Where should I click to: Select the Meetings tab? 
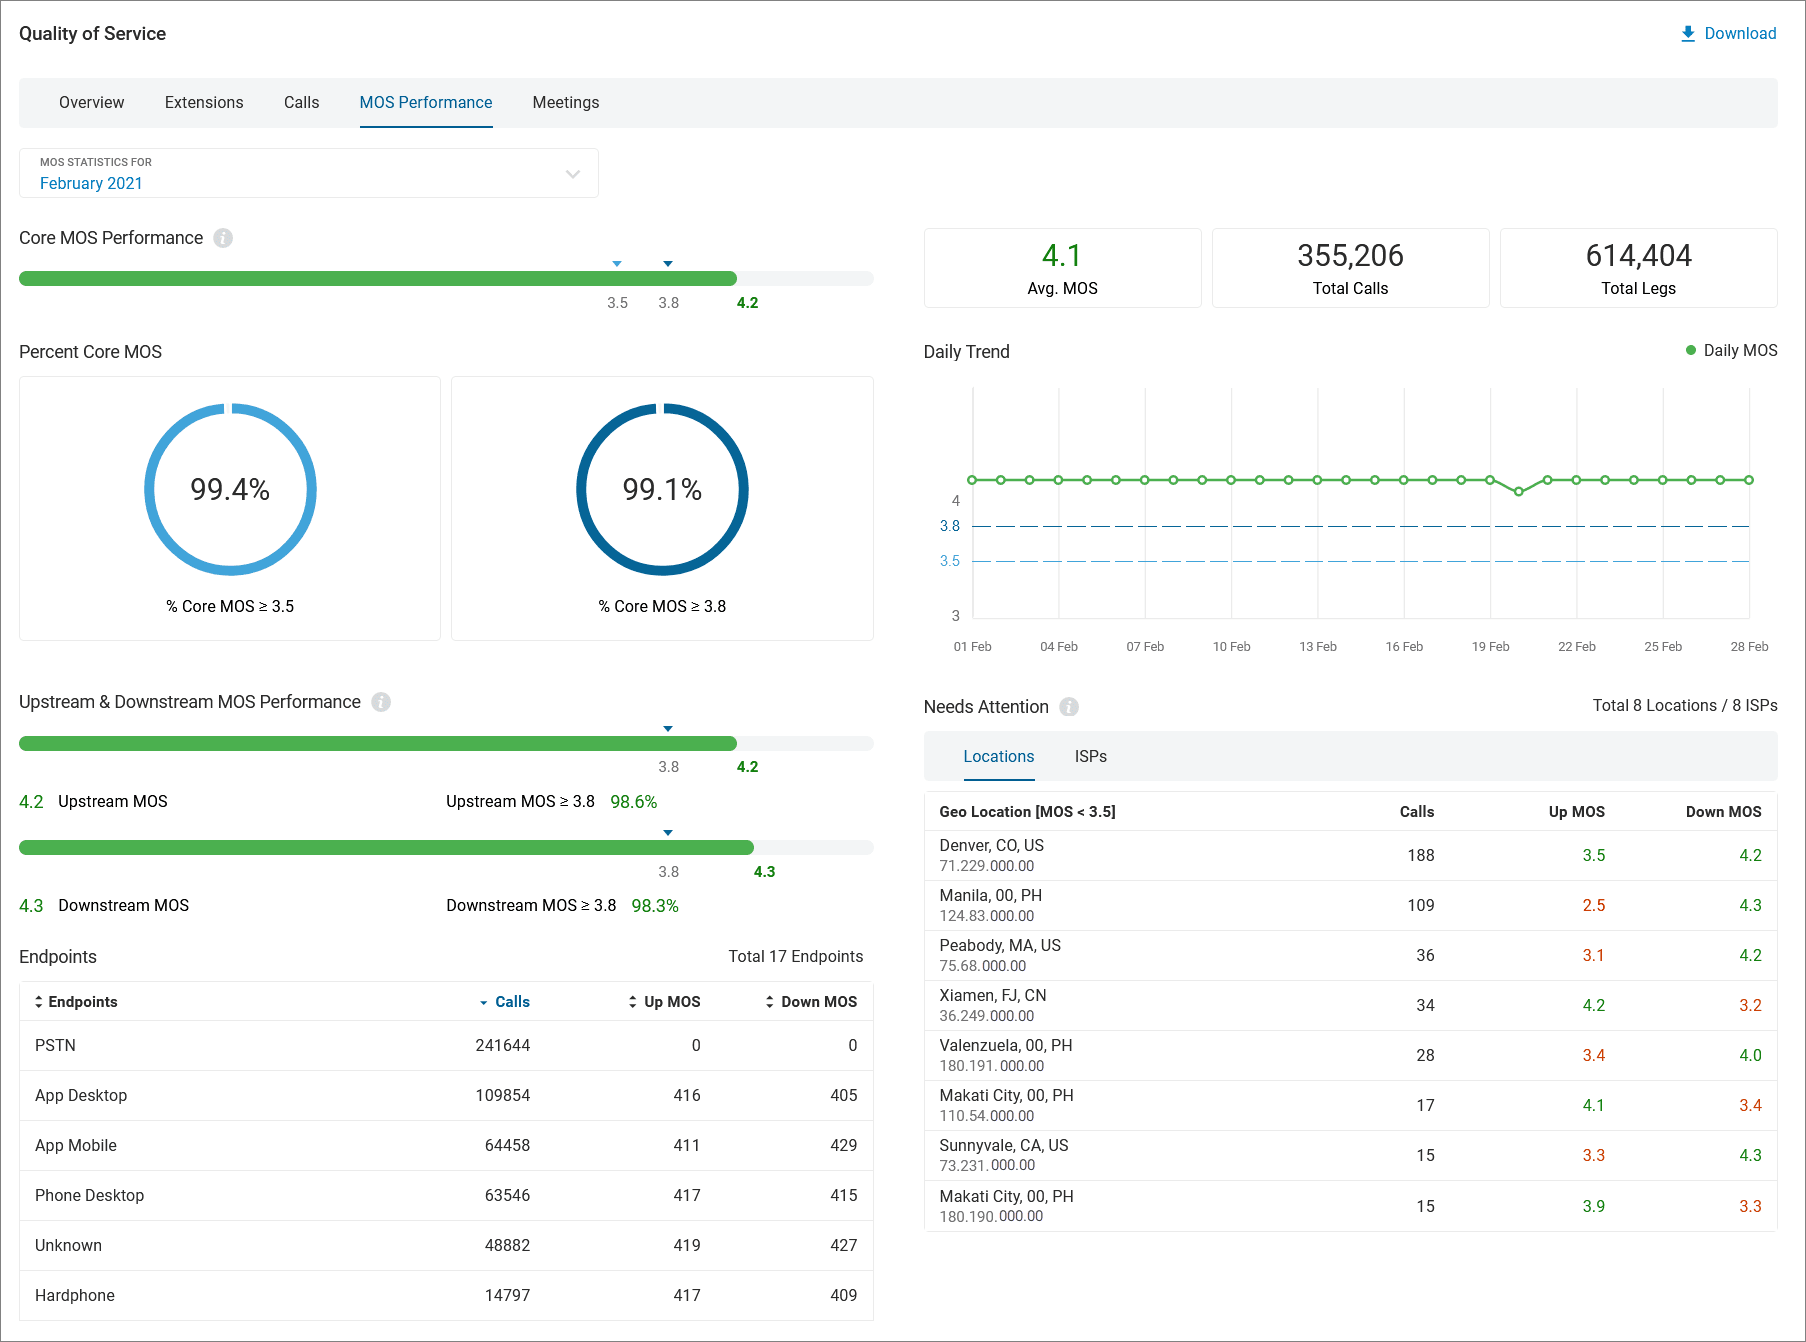point(565,102)
